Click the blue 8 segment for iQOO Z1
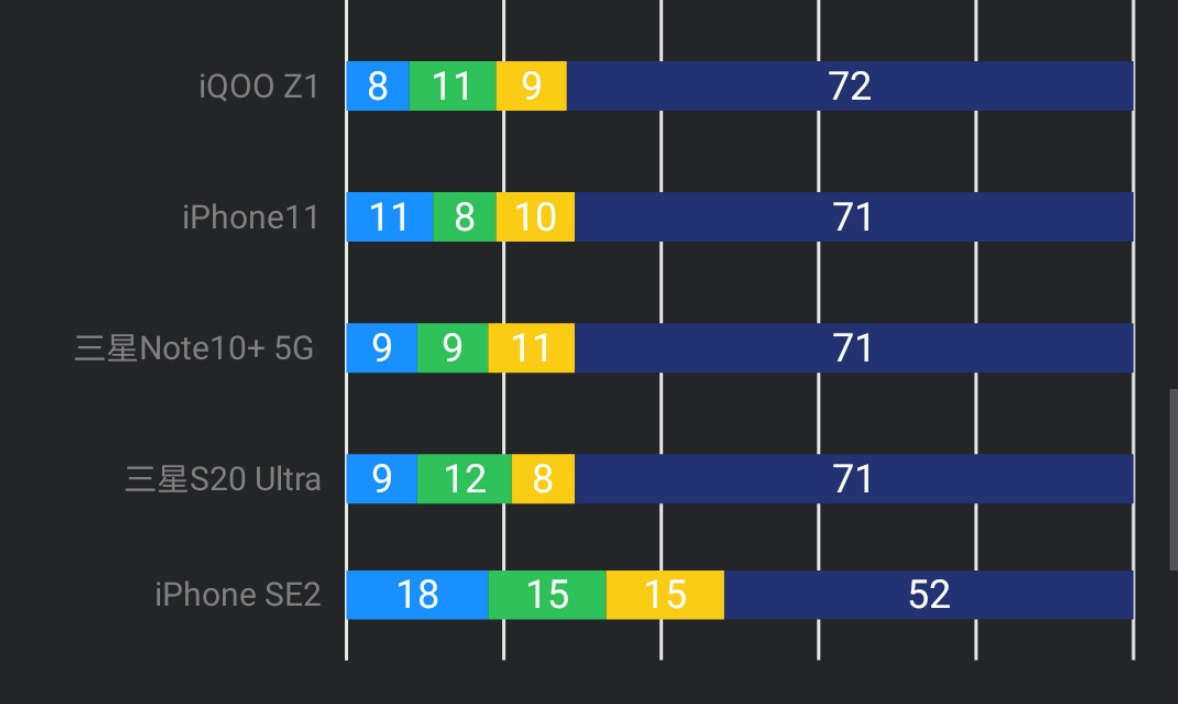The image size is (1178, 704). (378, 86)
